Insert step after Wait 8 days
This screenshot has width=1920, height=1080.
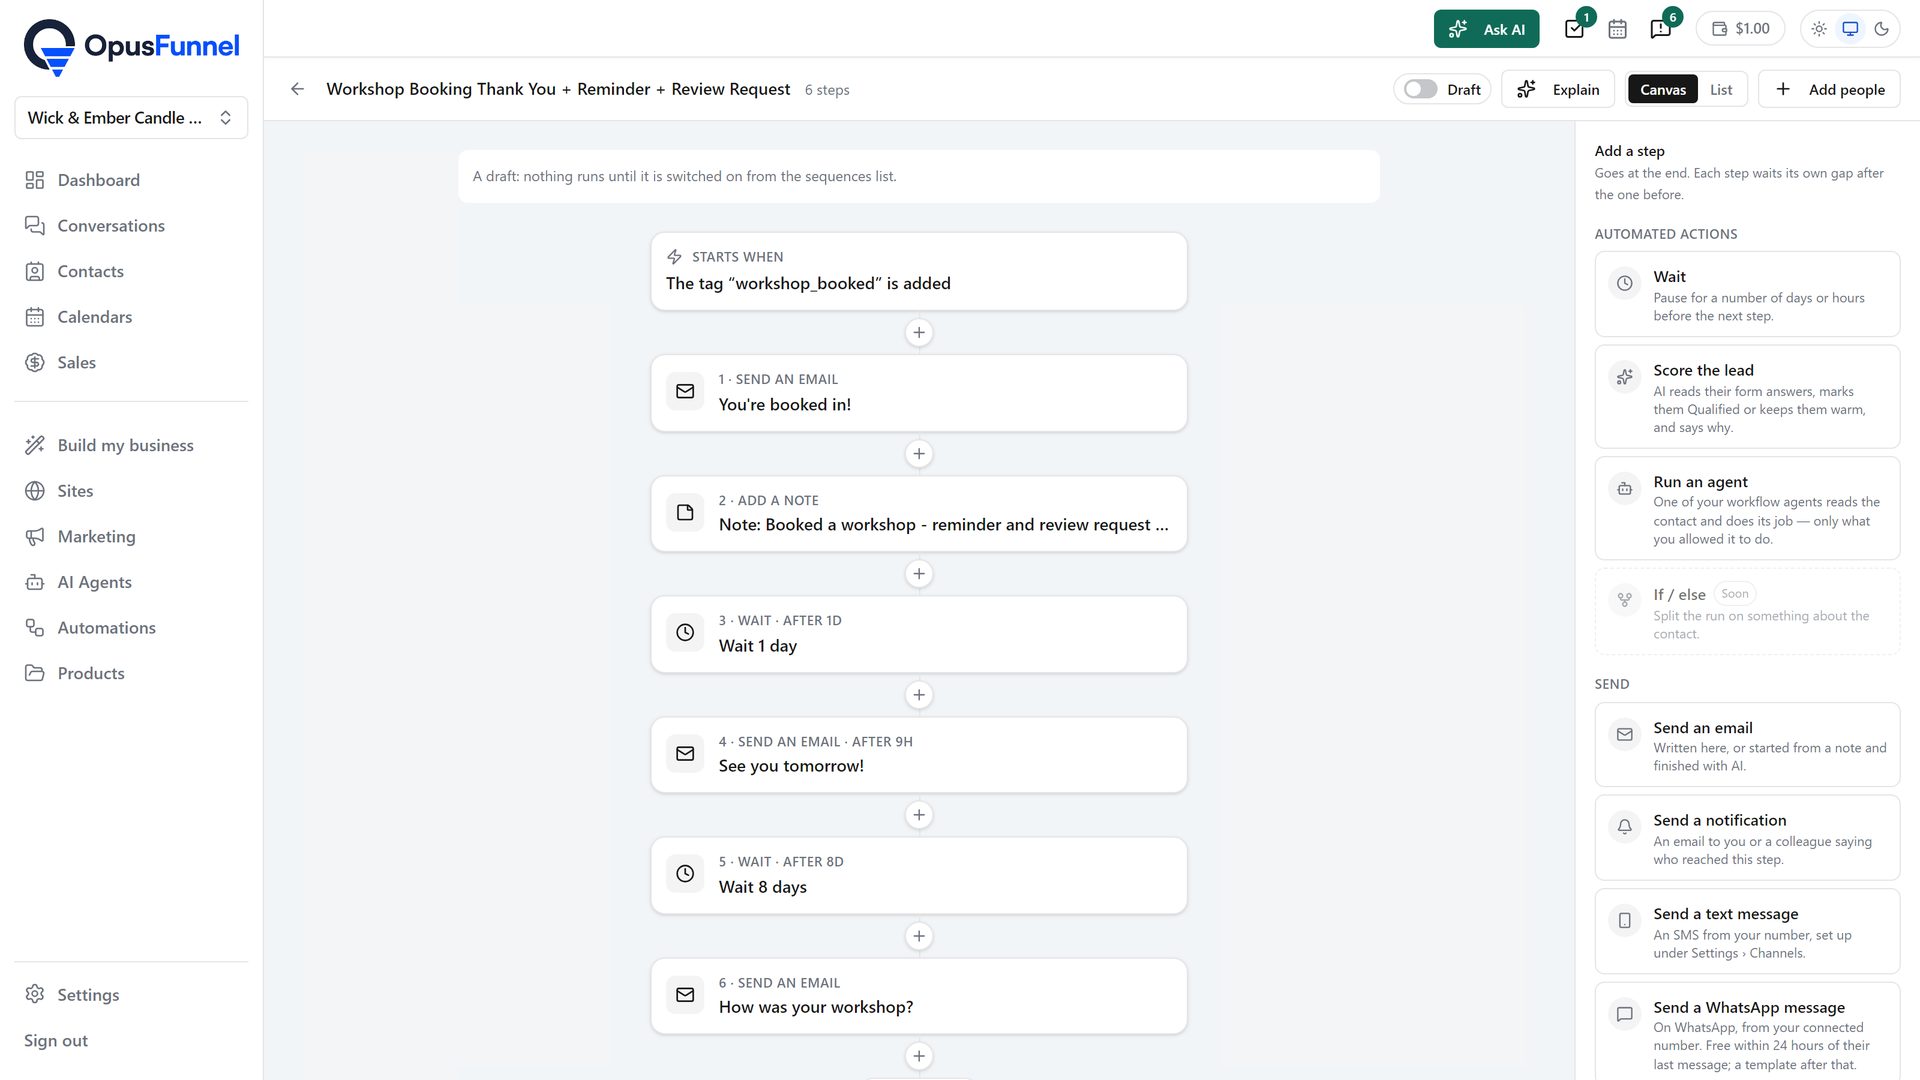918,936
